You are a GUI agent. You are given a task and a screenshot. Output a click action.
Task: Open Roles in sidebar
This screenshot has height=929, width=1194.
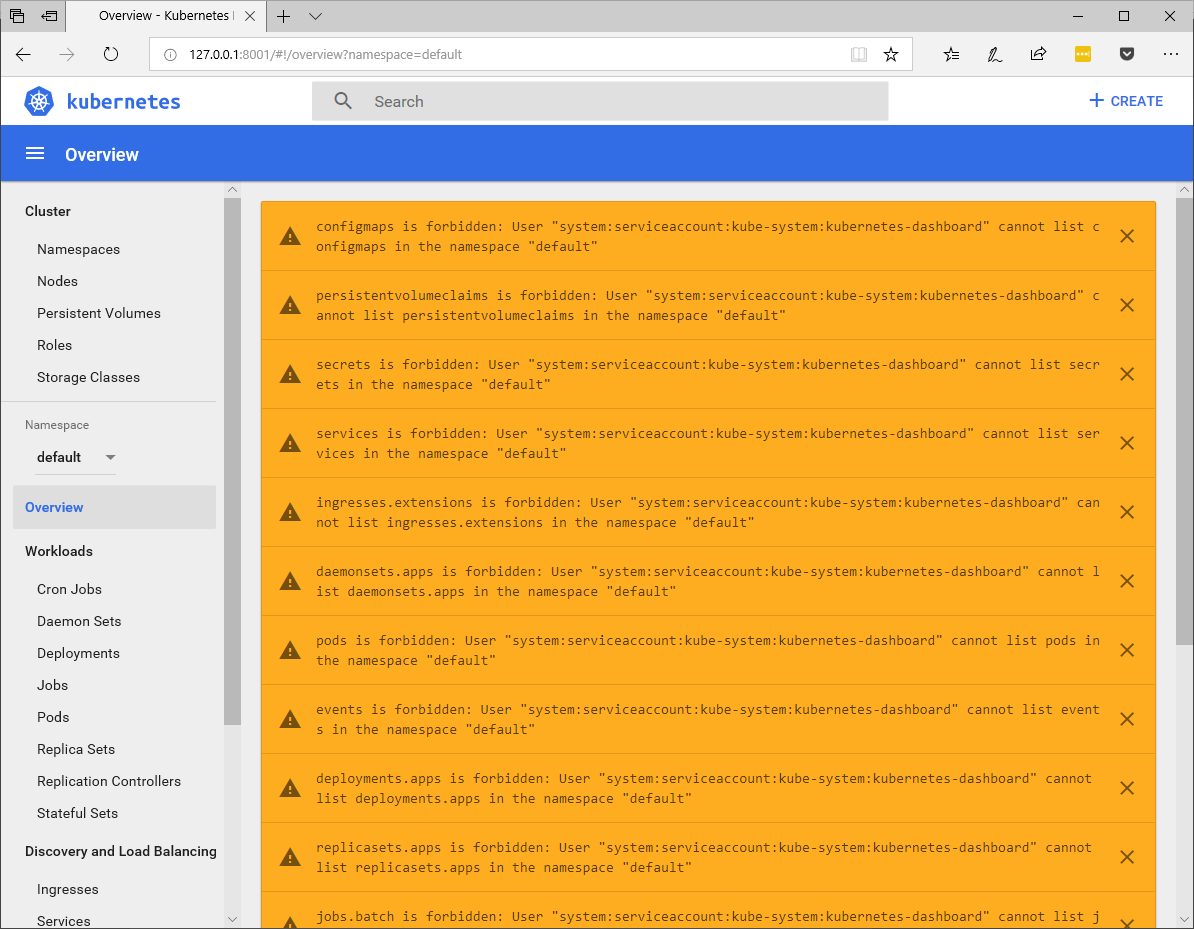click(x=54, y=345)
